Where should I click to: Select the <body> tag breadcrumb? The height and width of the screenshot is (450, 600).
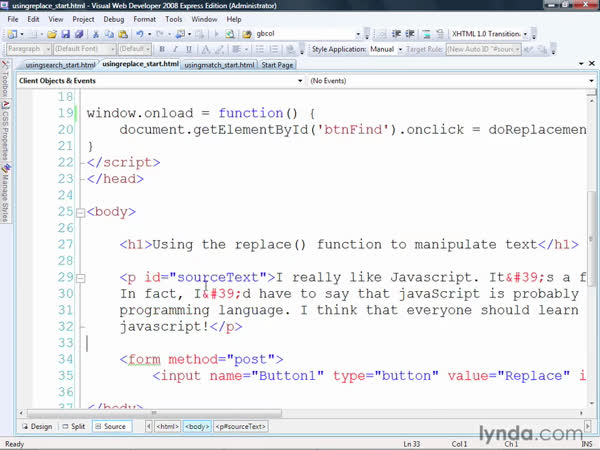[196, 426]
